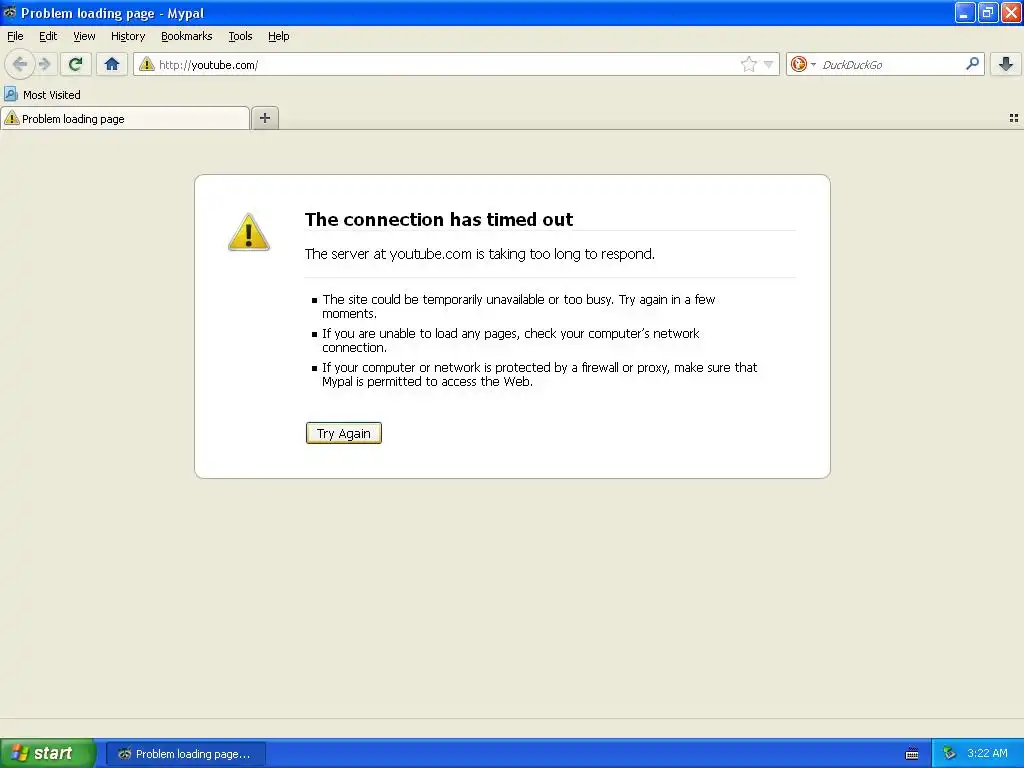1024x768 pixels.
Task: Open the Help menu
Action: [x=279, y=36]
